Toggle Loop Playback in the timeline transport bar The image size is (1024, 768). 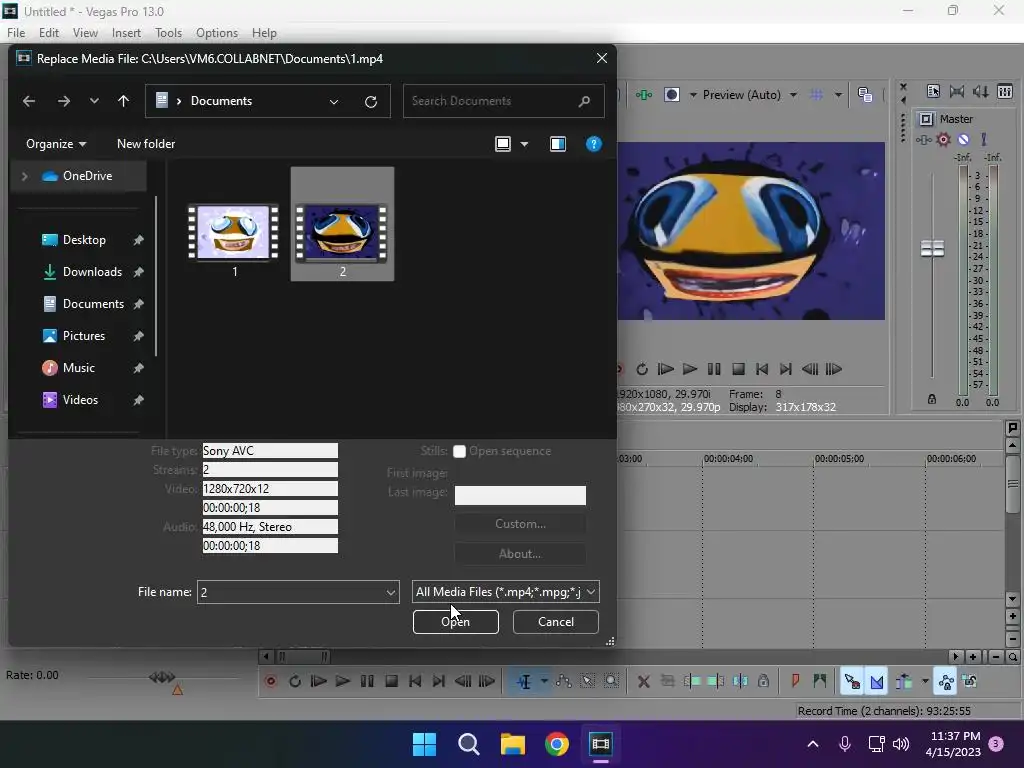295,681
